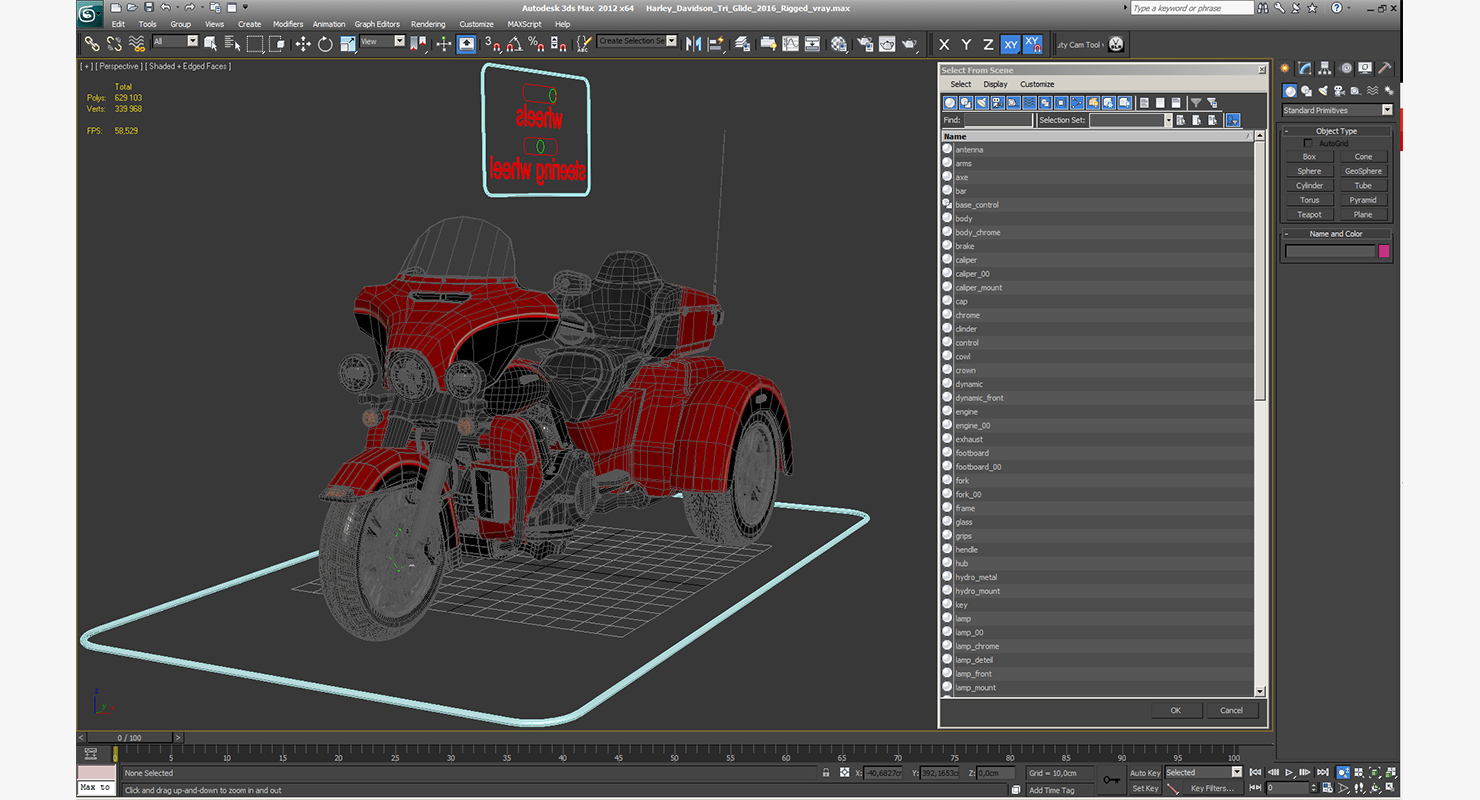Open the Utilities hammer panel tab
1480x800 pixels.
point(1385,68)
